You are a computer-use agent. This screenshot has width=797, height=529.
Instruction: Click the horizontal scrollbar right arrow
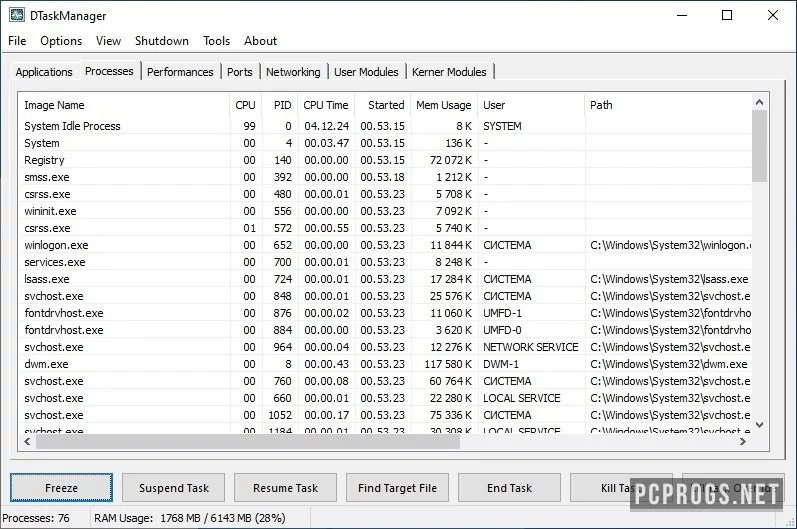tap(743, 442)
